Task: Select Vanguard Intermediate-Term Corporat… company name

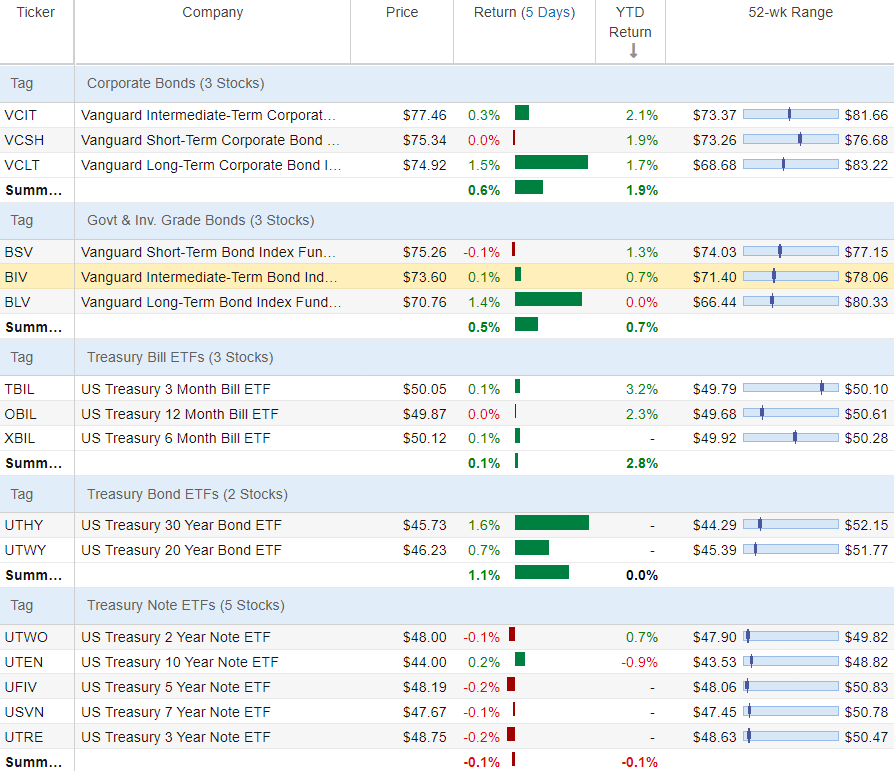Action: pos(208,115)
